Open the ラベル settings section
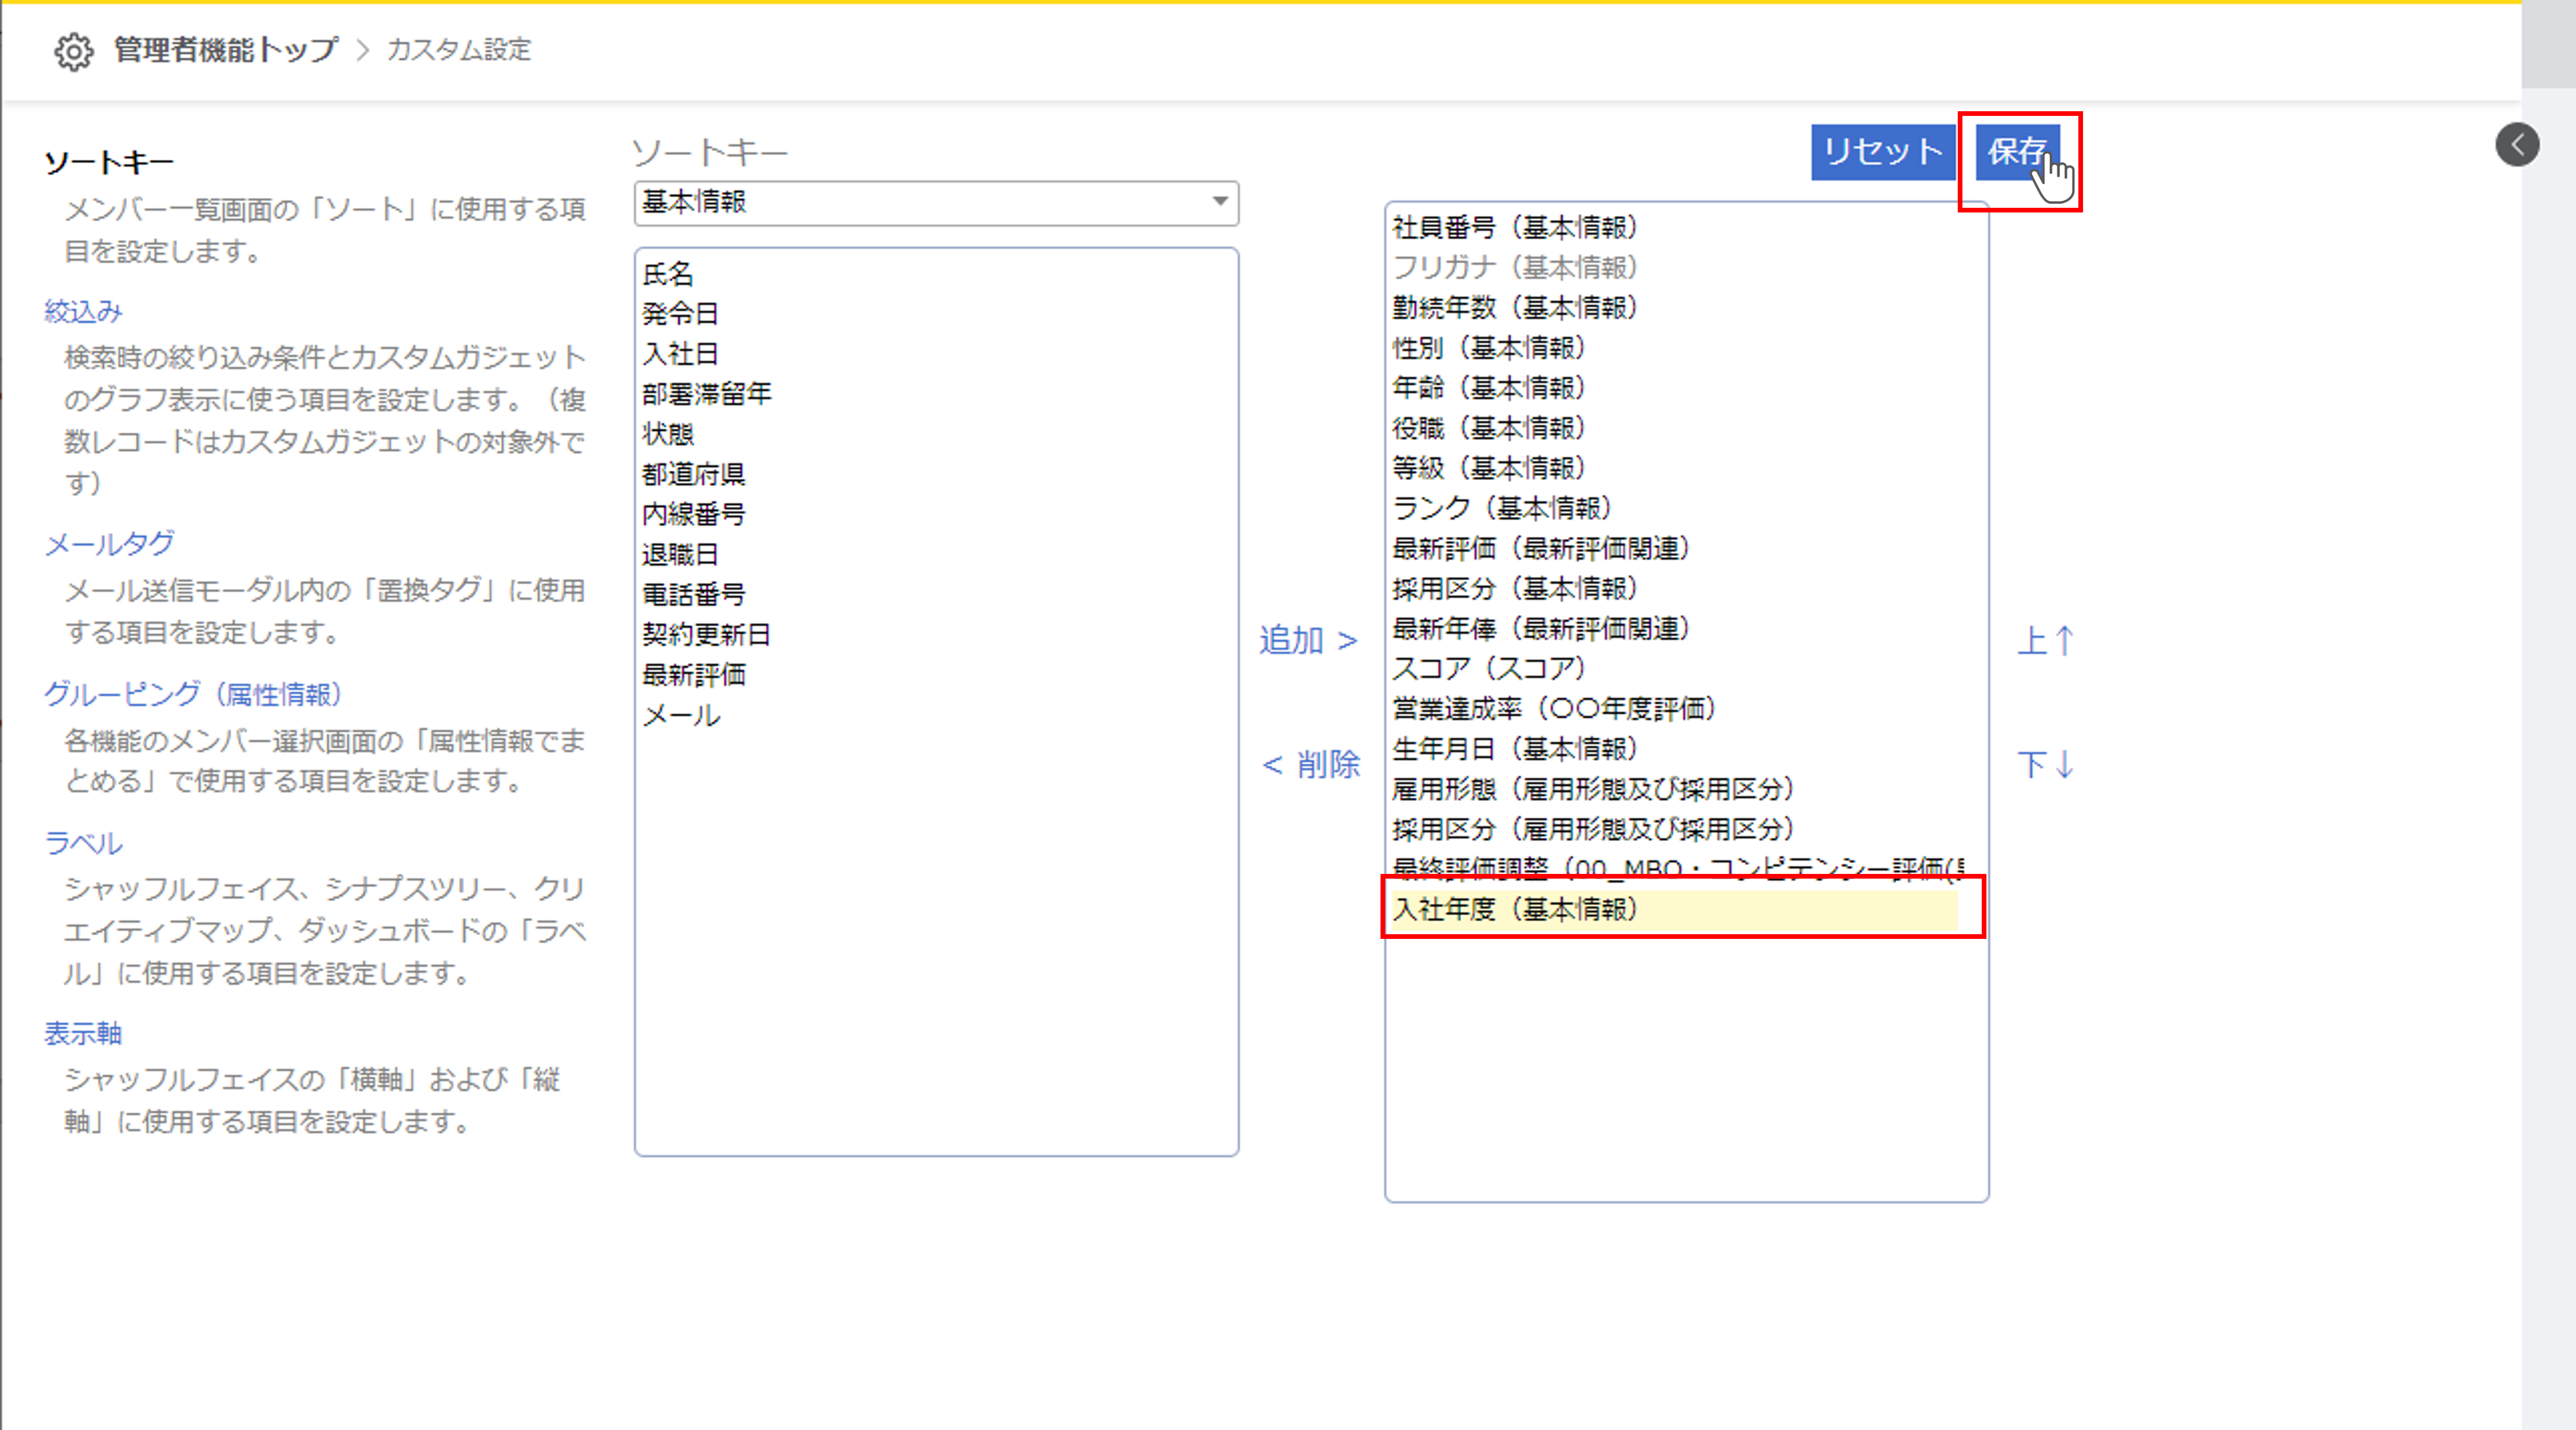This screenshot has width=2576, height=1430. pos(83,843)
